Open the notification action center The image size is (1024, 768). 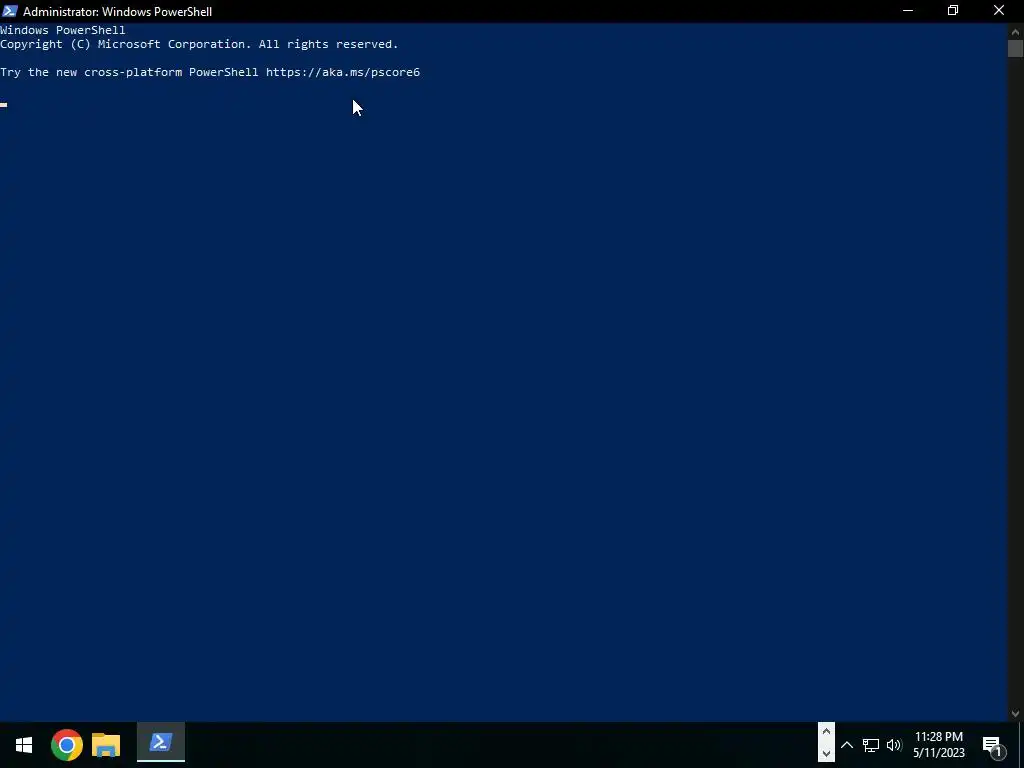pos(993,745)
